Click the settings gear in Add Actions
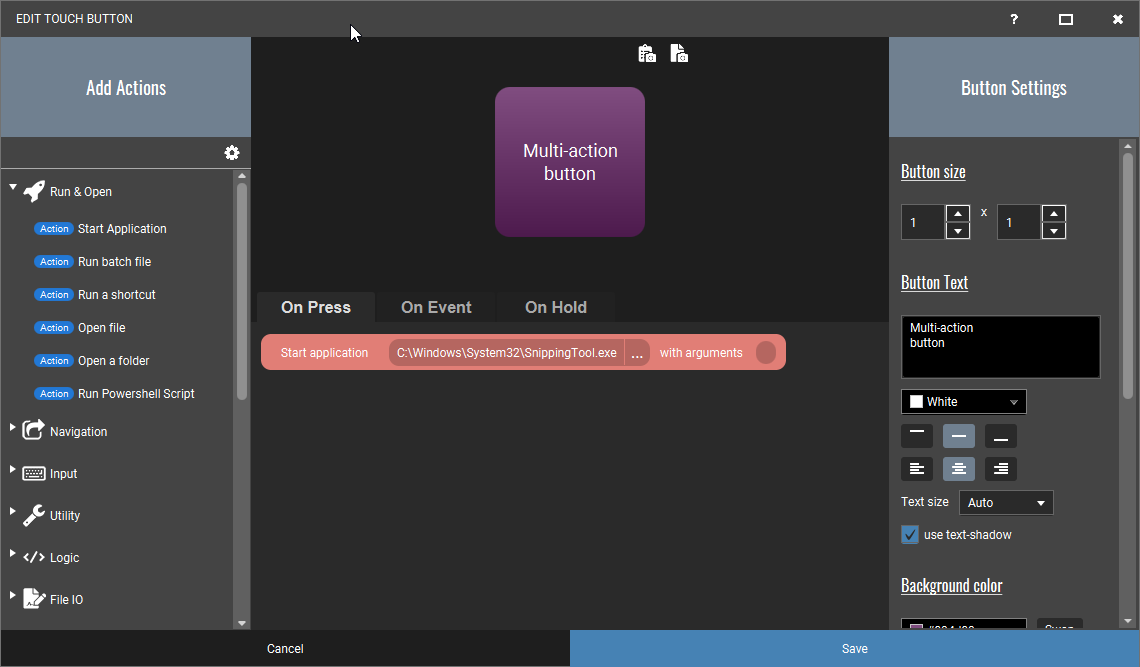 click(232, 153)
